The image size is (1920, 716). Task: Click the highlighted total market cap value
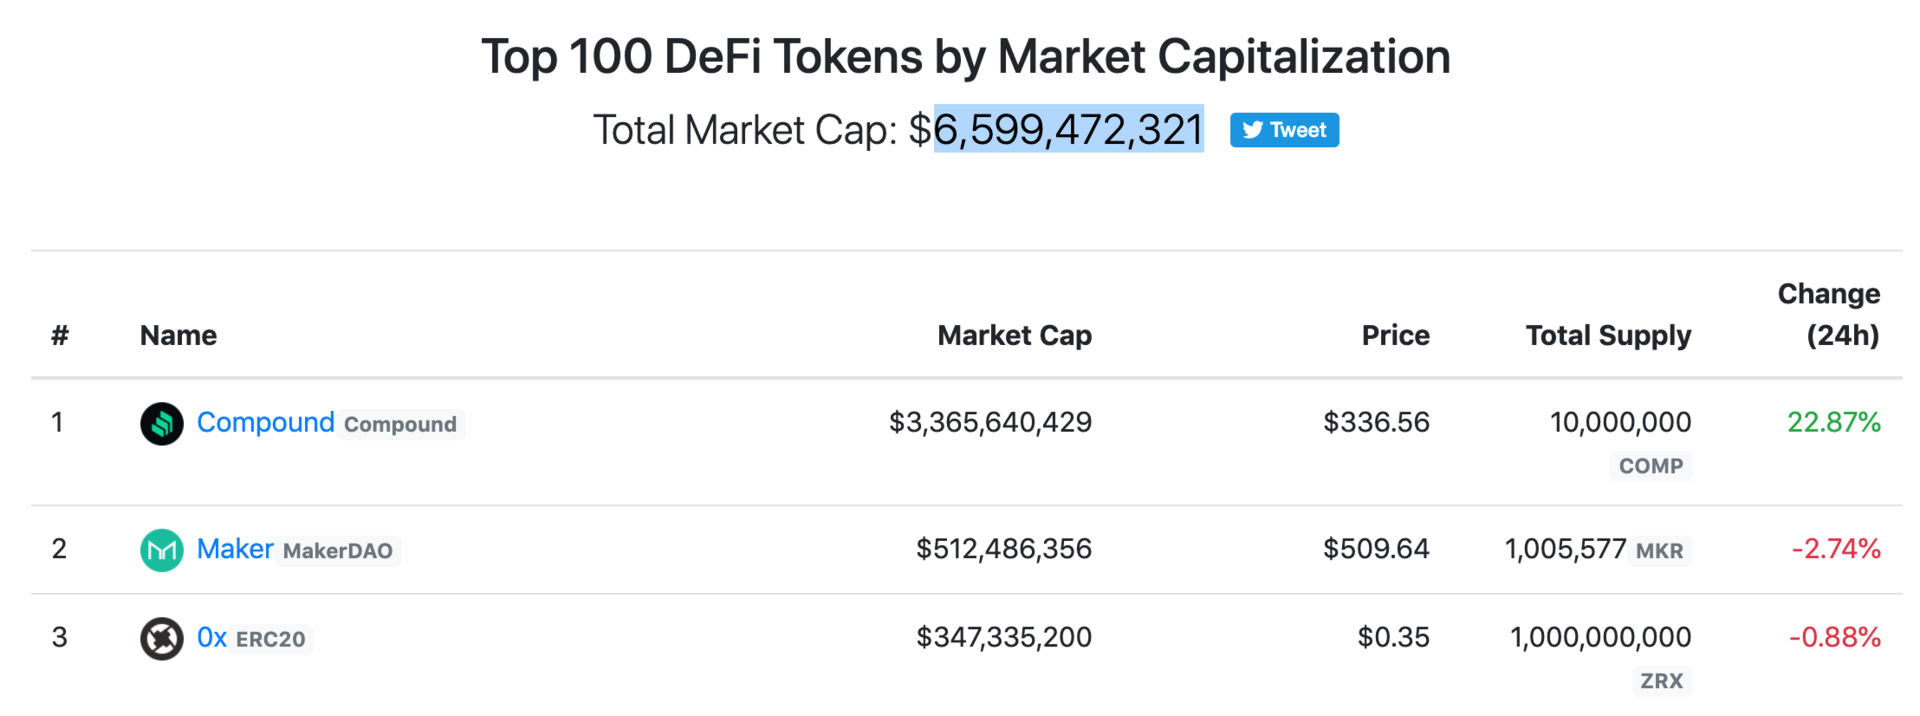[x=1068, y=129]
